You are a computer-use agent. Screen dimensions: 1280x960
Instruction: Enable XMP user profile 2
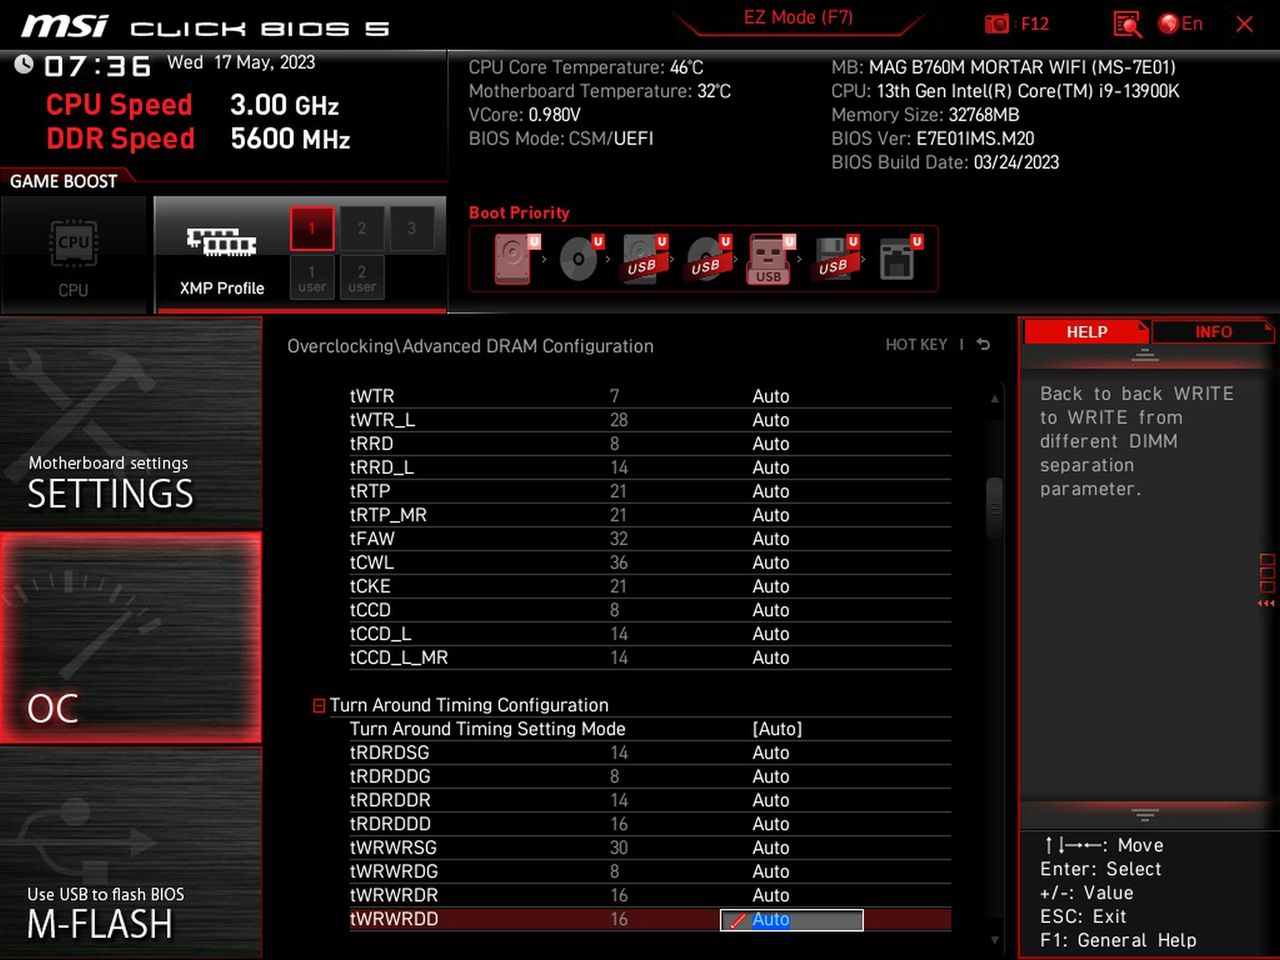pos(362,278)
